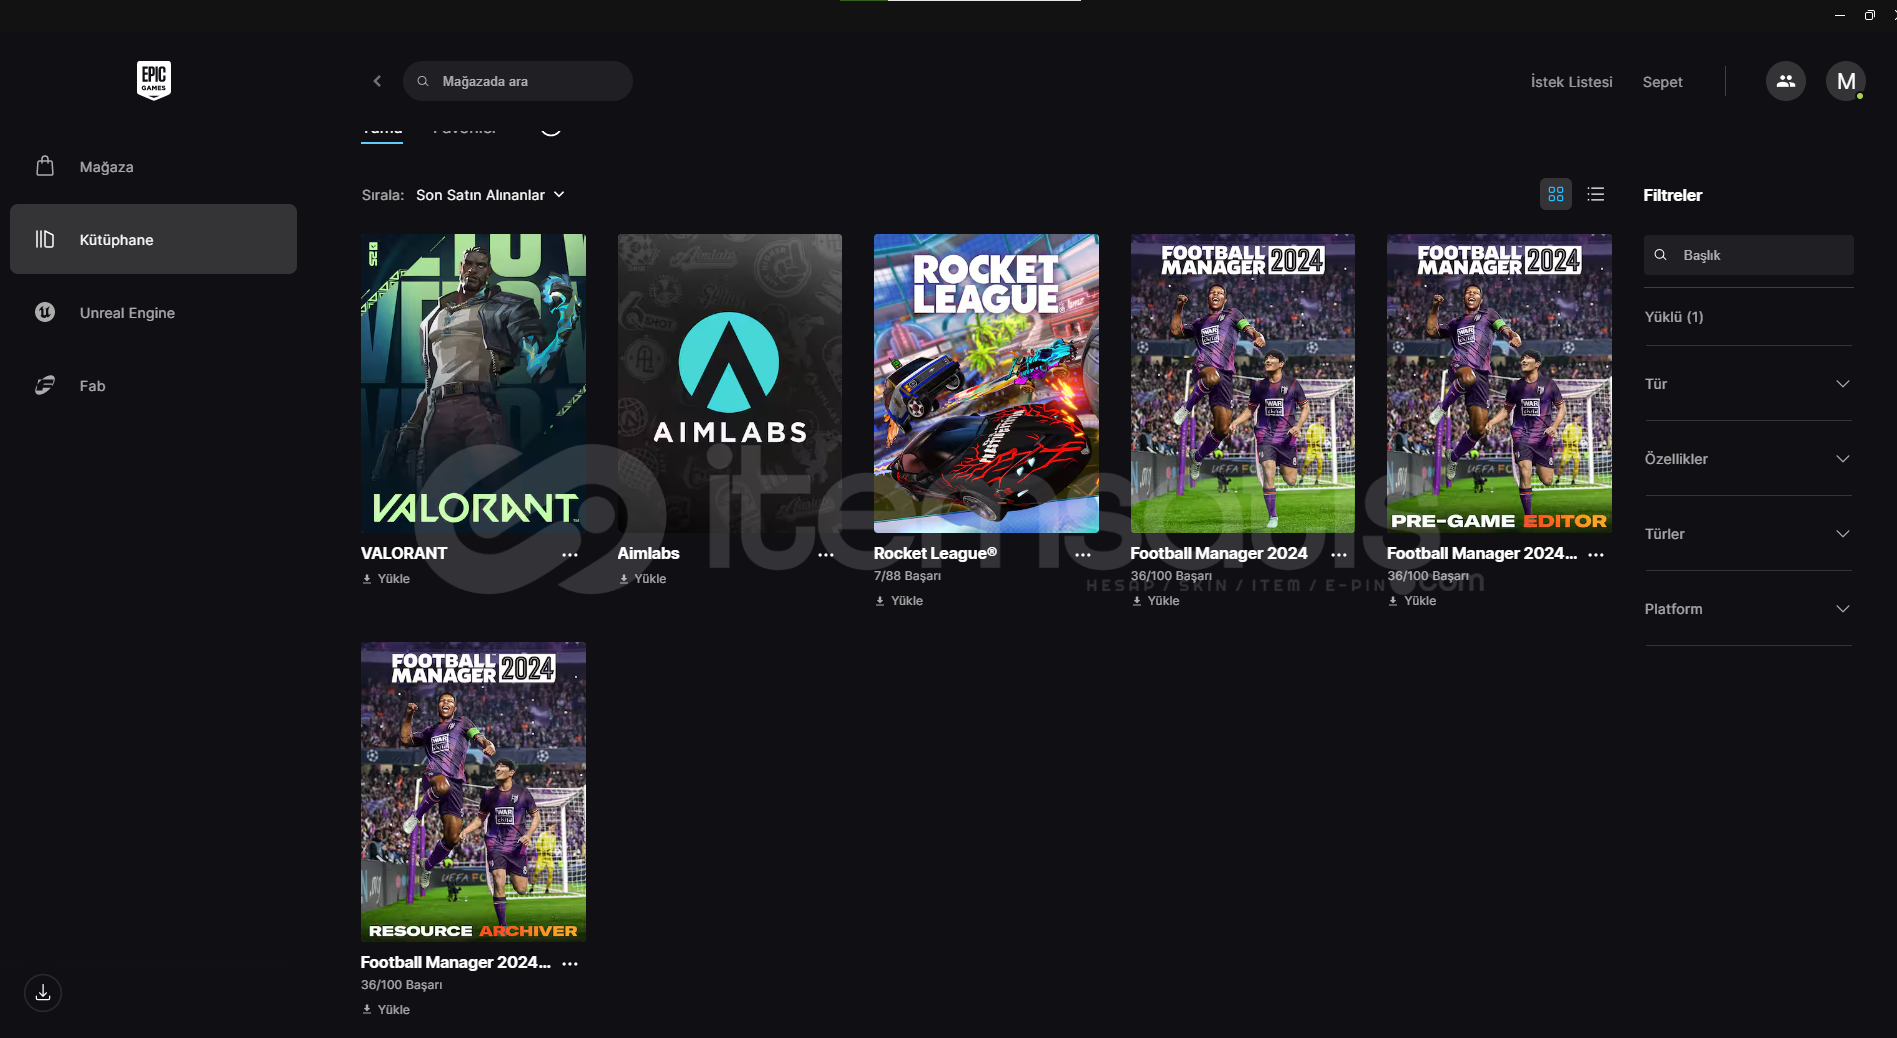Open the Resource Archiver cover art
The image size is (1897, 1038).
(473, 792)
